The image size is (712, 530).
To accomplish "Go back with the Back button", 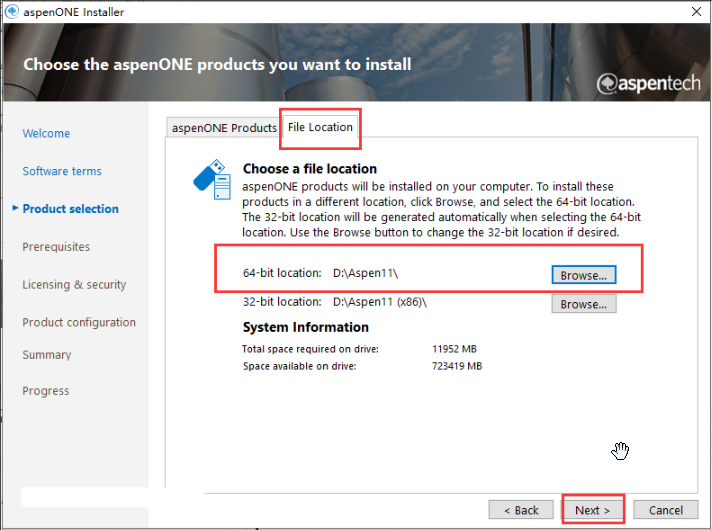I will 521,510.
